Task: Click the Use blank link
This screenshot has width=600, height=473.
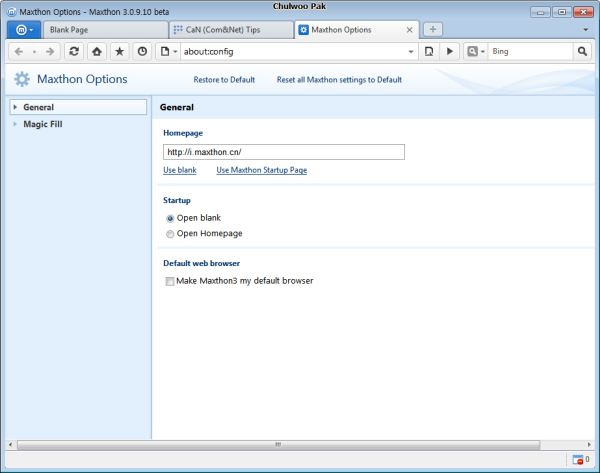Action: [x=180, y=170]
